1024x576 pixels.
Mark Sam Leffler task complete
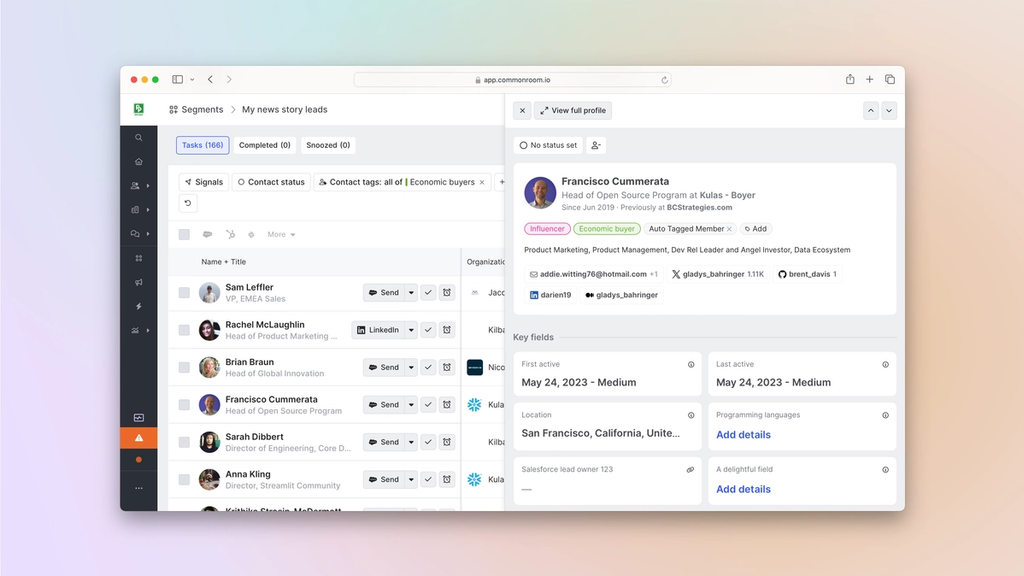[428, 293]
